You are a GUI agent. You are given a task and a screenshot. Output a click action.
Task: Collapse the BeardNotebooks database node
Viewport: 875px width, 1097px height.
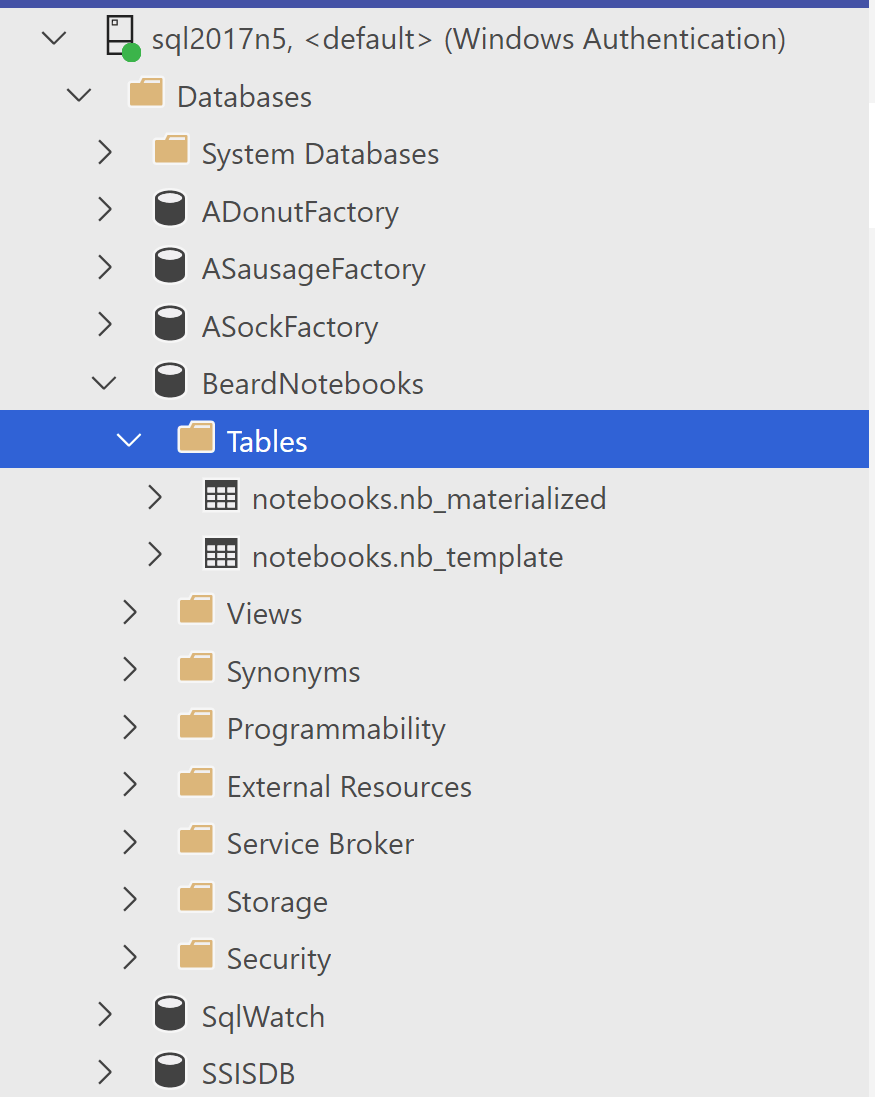pyautogui.click(x=104, y=383)
